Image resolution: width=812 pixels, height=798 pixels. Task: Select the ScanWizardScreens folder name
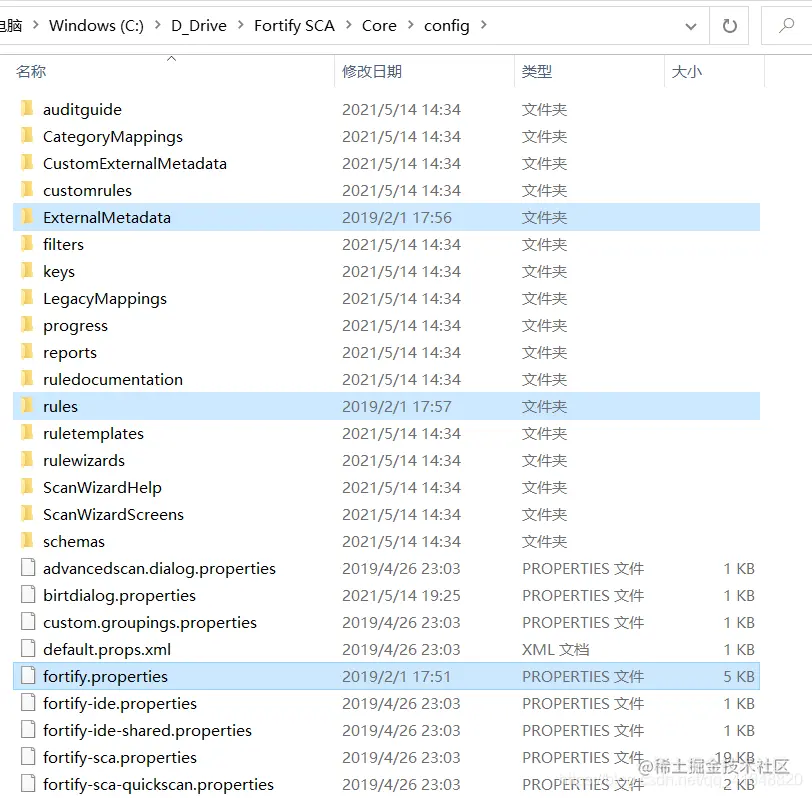113,514
